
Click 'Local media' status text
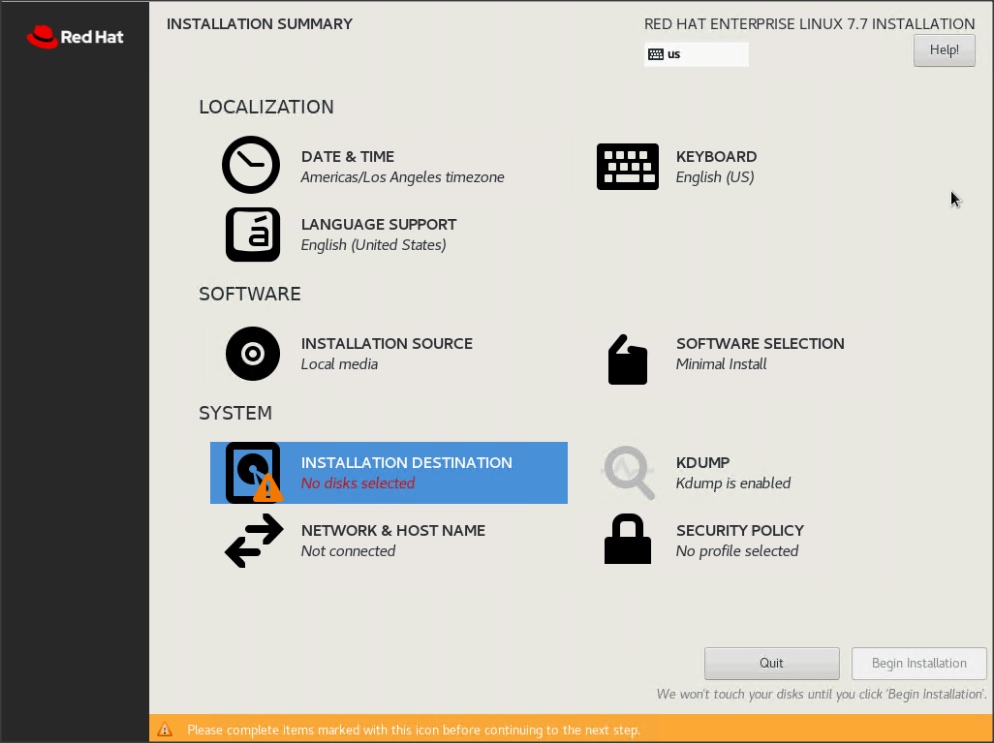pos(339,365)
